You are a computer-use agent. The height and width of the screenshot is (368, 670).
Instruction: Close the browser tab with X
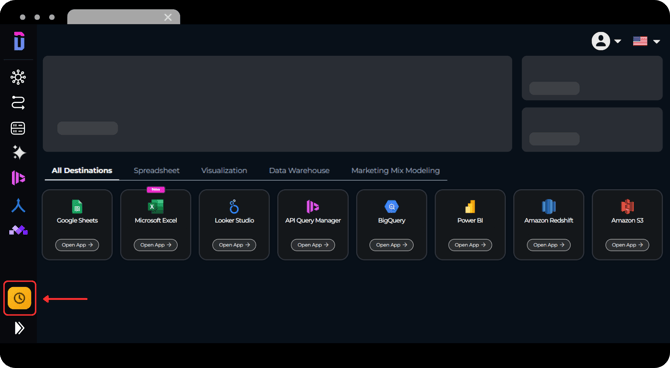[x=168, y=17]
